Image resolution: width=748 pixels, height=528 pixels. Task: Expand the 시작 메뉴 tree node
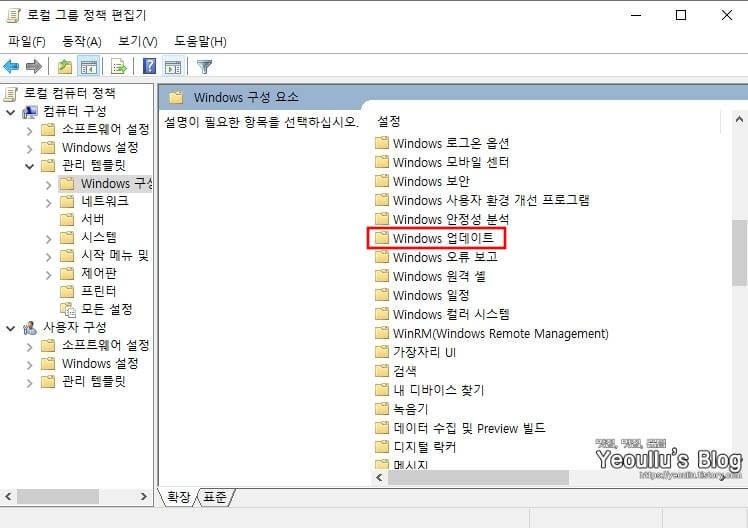(x=48, y=256)
